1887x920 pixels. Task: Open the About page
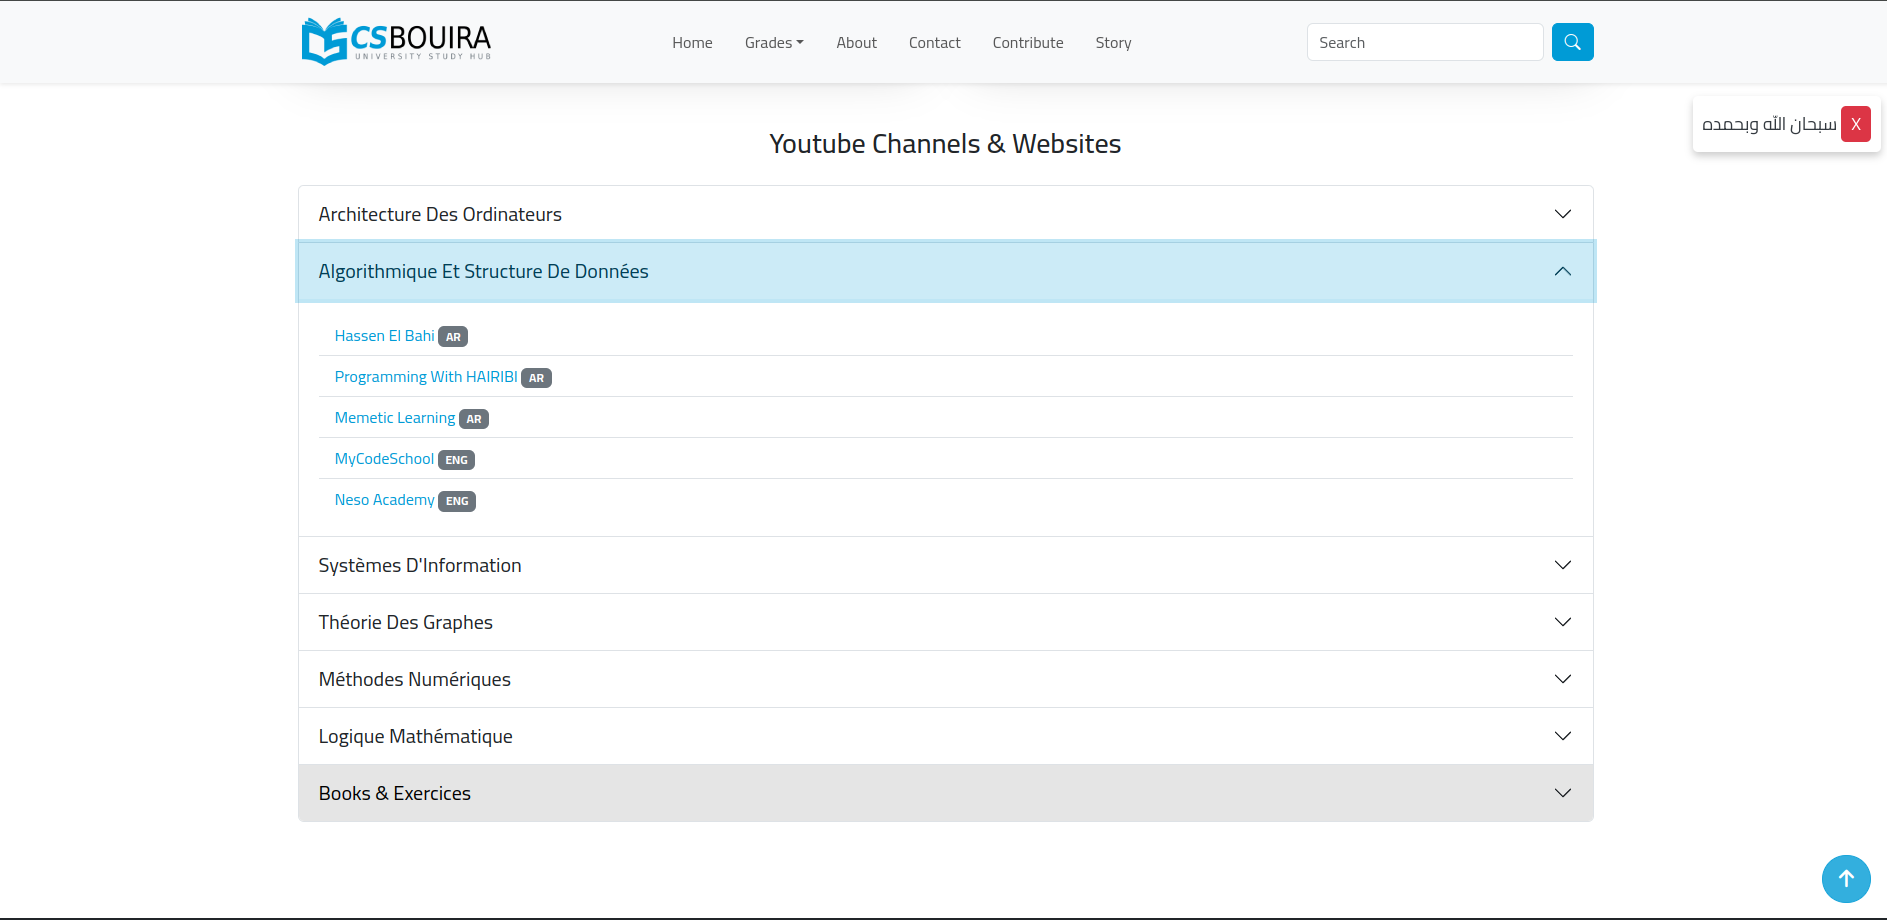[856, 43]
